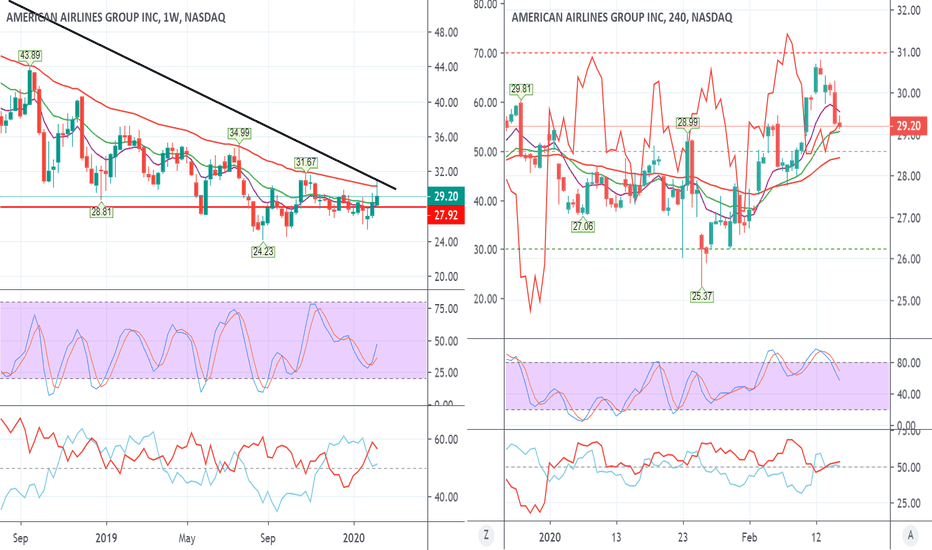
Task: Click the 13 date label on 240 time axis
Action: coord(616,538)
